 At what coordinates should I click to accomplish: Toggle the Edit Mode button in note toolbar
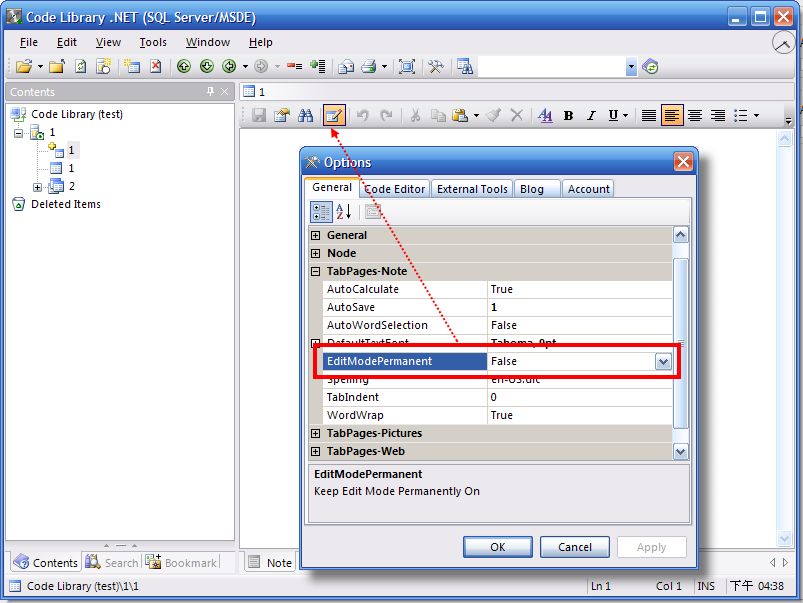(334, 116)
